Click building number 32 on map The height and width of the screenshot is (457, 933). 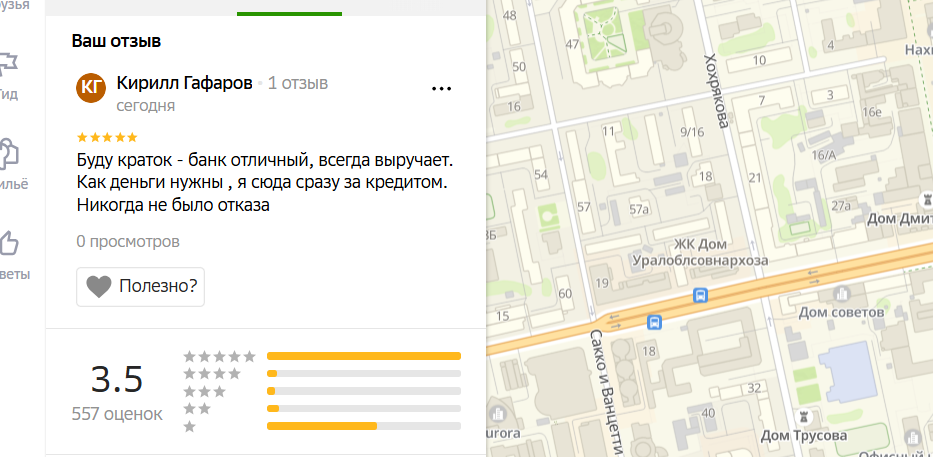coord(754,389)
